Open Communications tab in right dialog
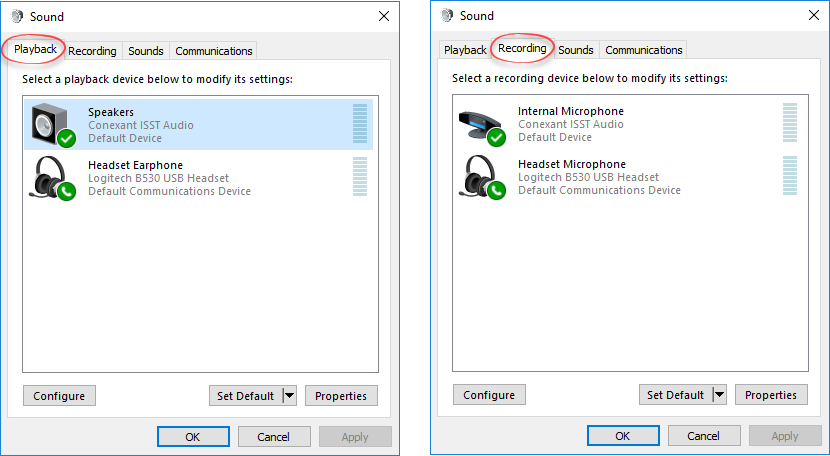This screenshot has width=830, height=456. (x=644, y=50)
